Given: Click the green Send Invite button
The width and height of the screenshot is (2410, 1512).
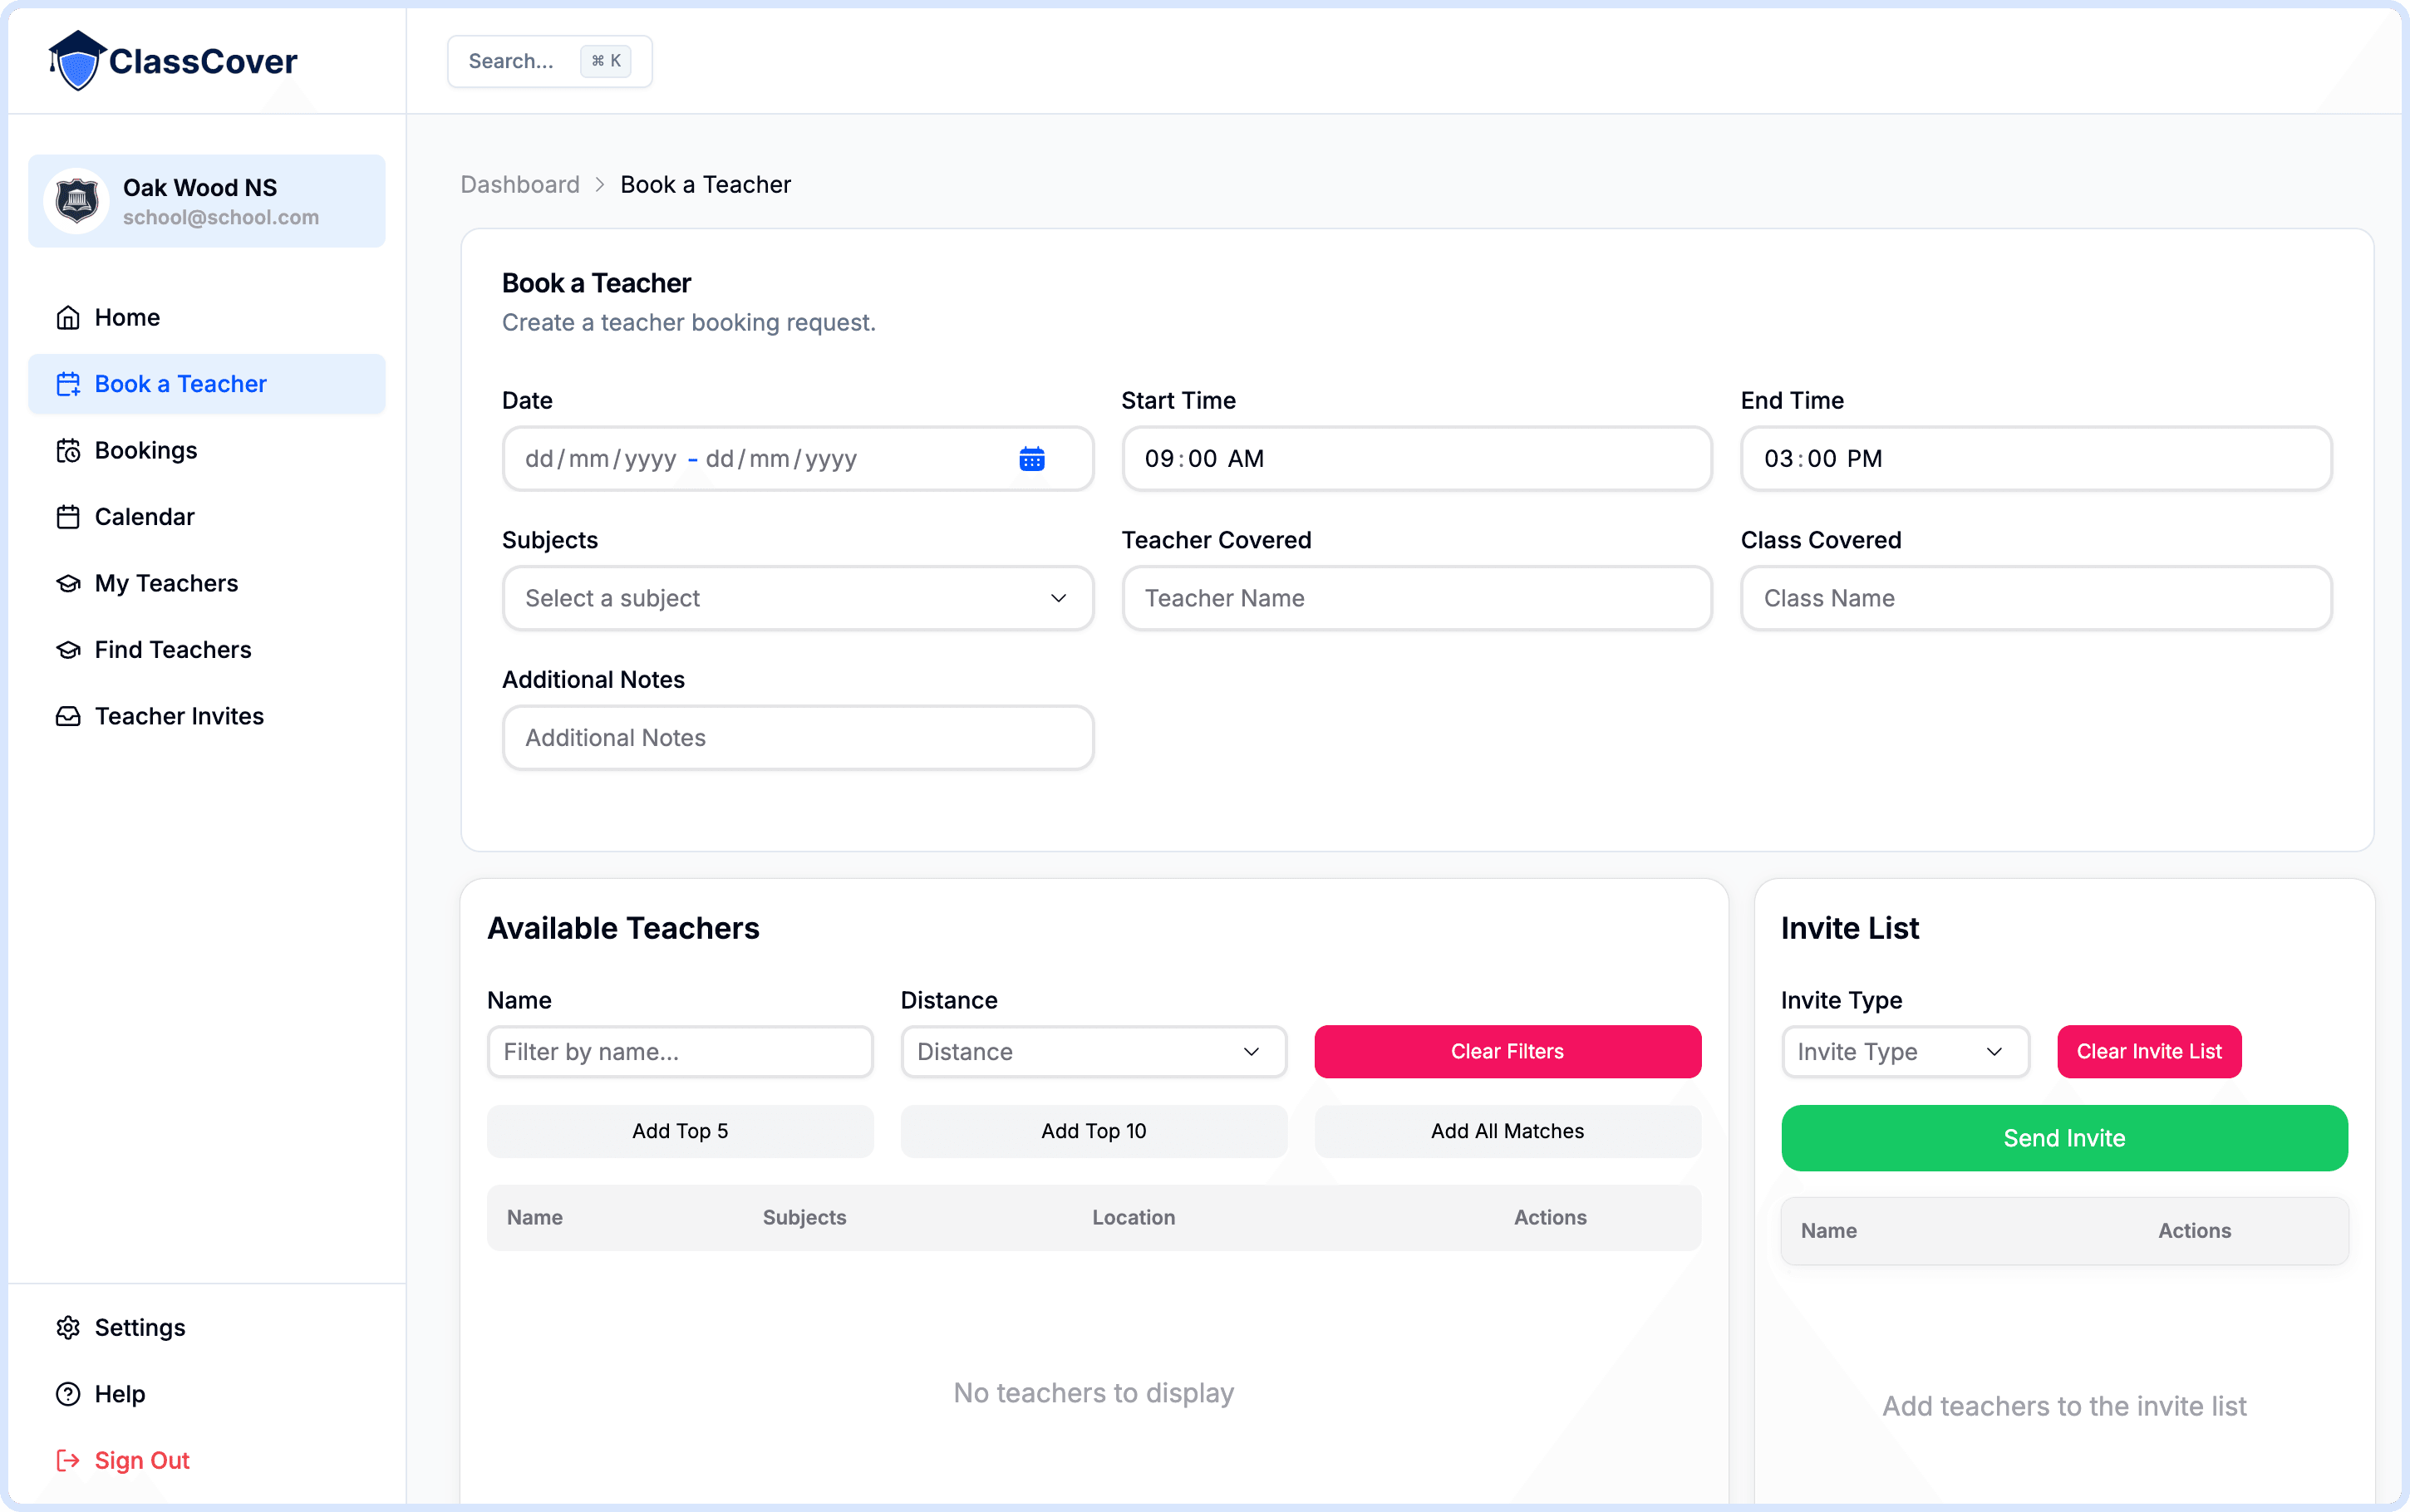Looking at the screenshot, I should click(2064, 1139).
